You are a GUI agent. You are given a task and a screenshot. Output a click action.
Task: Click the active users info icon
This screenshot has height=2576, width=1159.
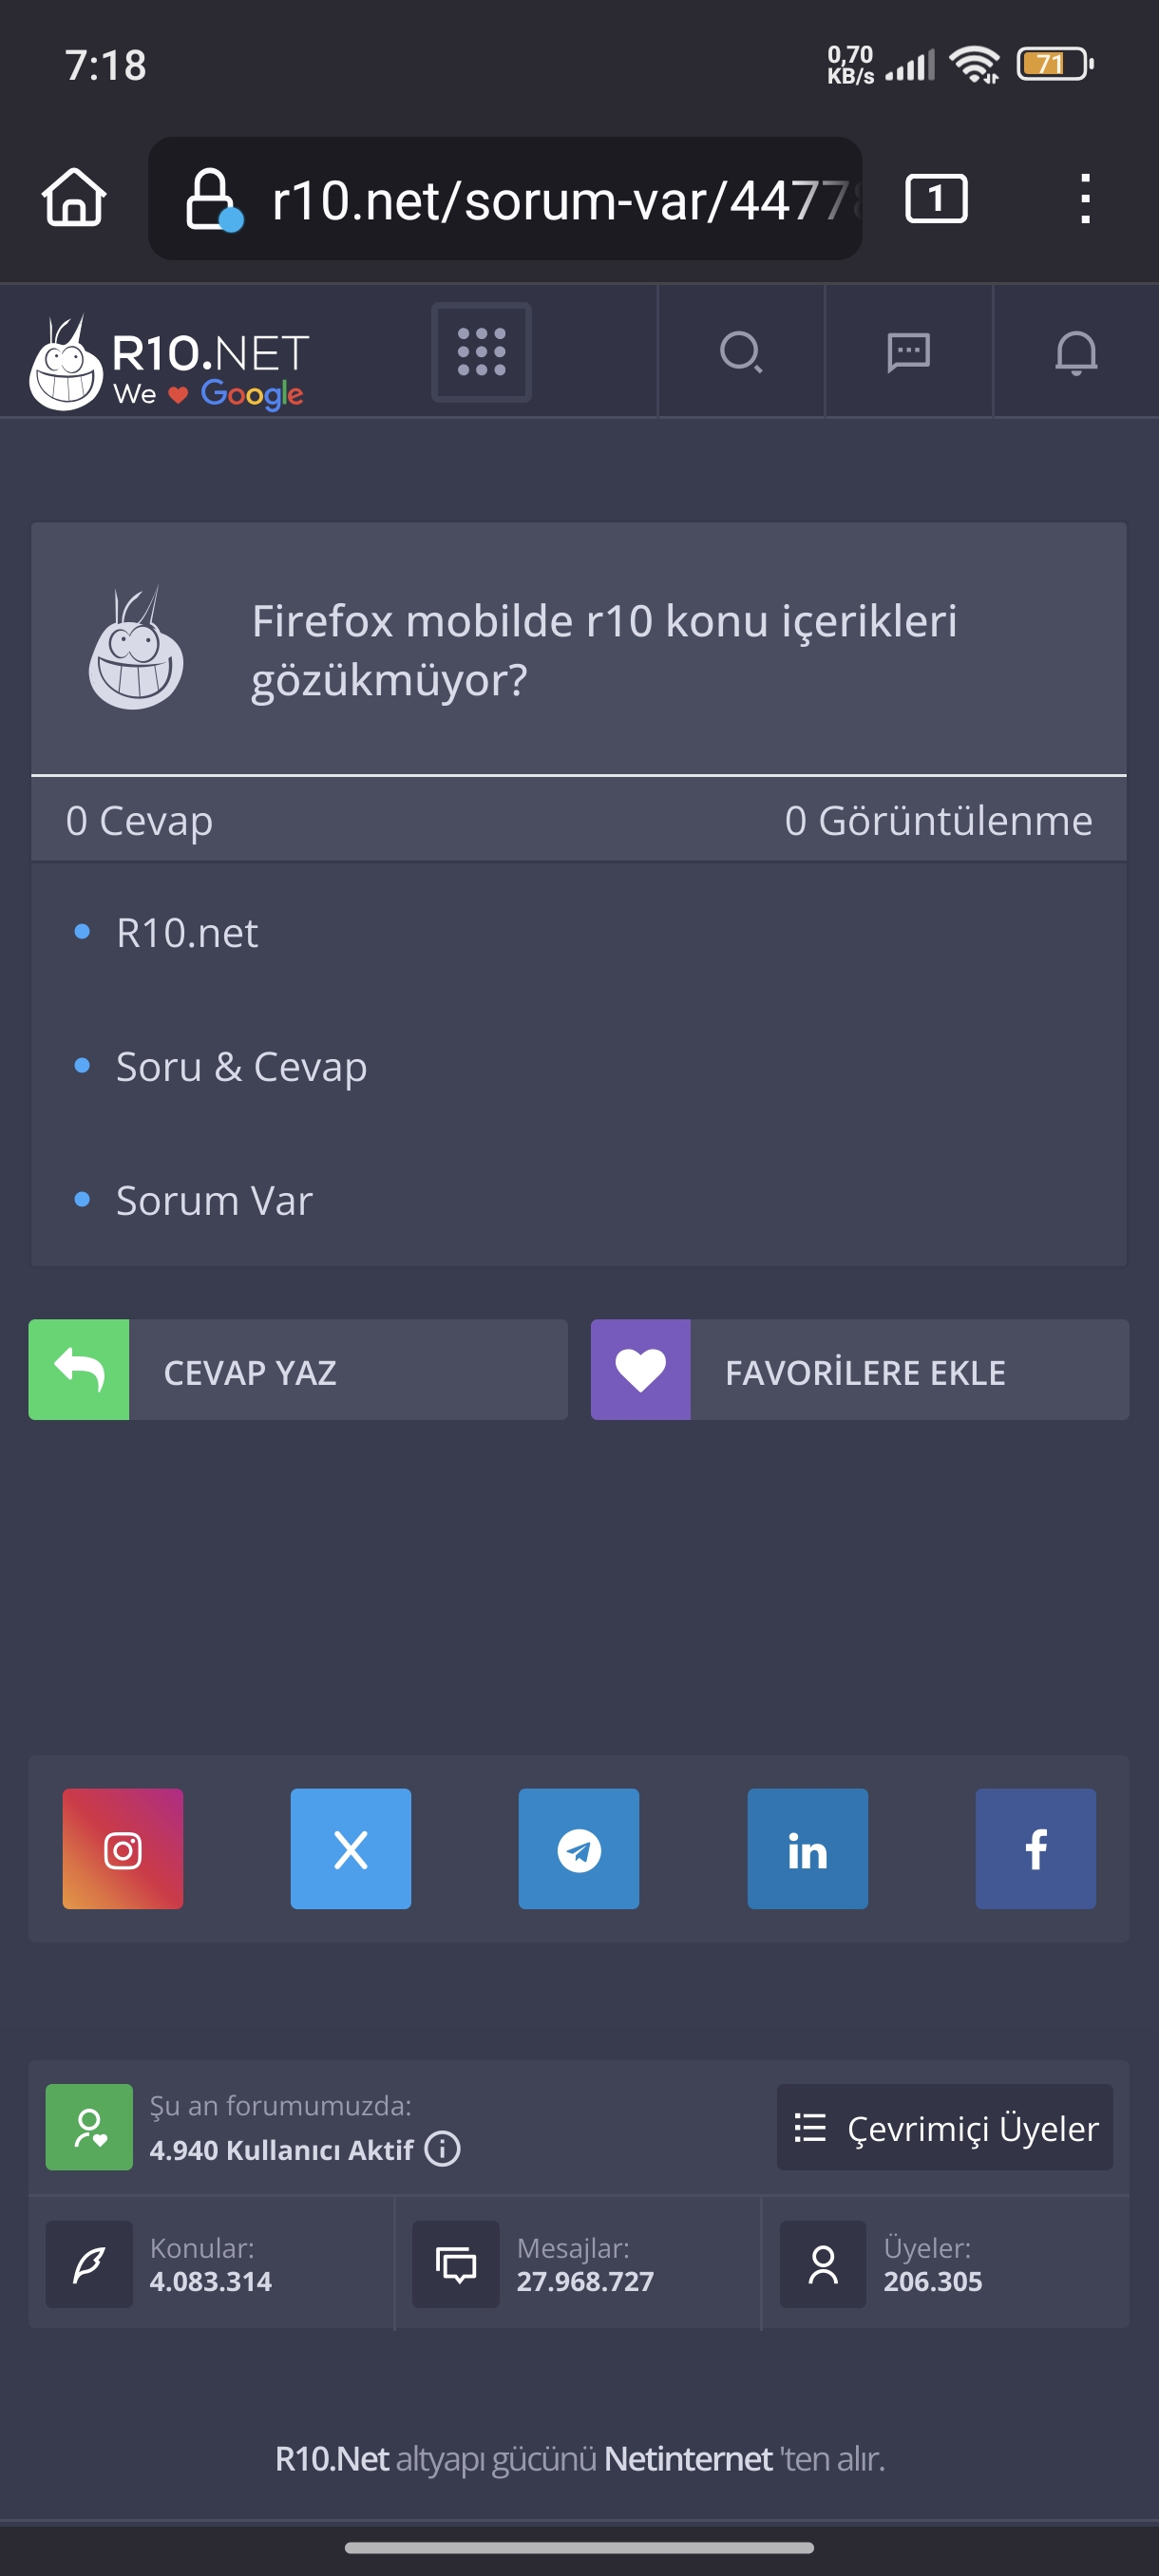442,2148
